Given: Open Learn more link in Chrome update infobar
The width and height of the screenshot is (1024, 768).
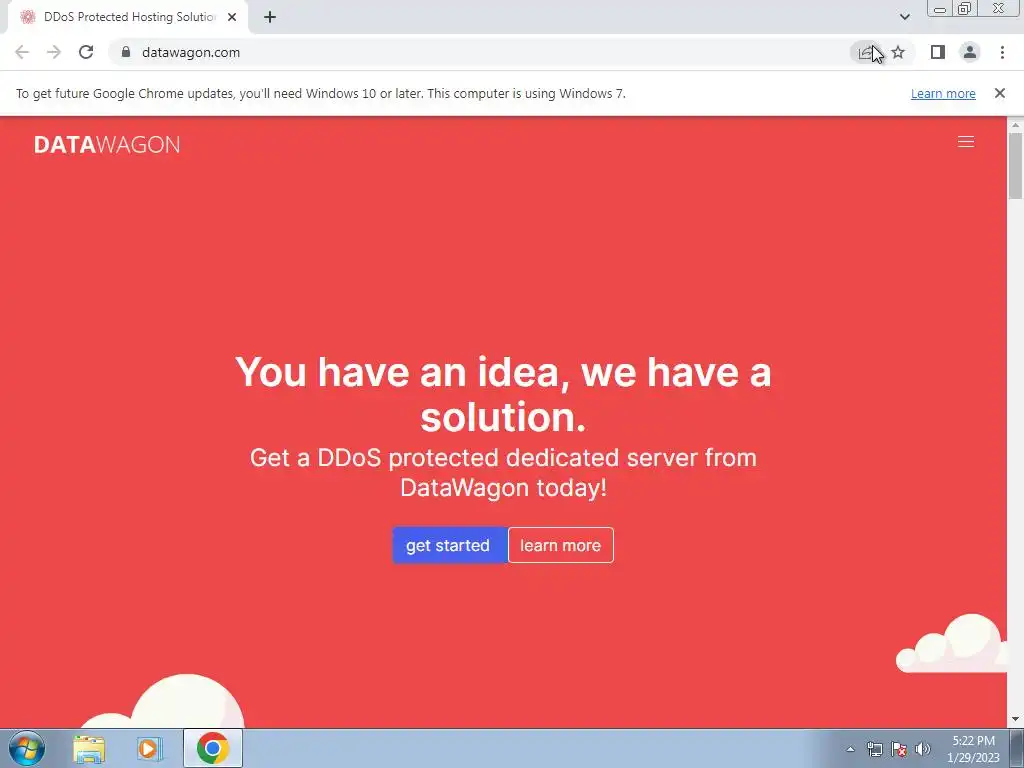Looking at the screenshot, I should pos(943,93).
